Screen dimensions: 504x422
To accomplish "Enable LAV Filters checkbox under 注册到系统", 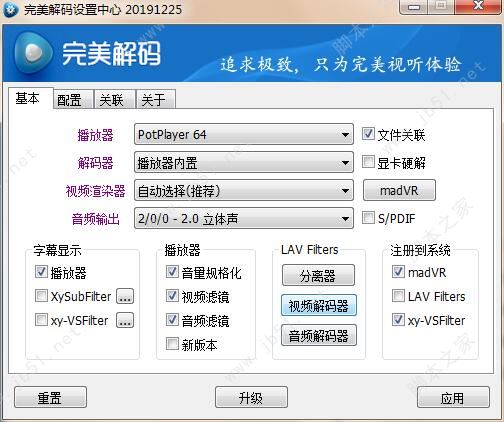I will point(398,296).
